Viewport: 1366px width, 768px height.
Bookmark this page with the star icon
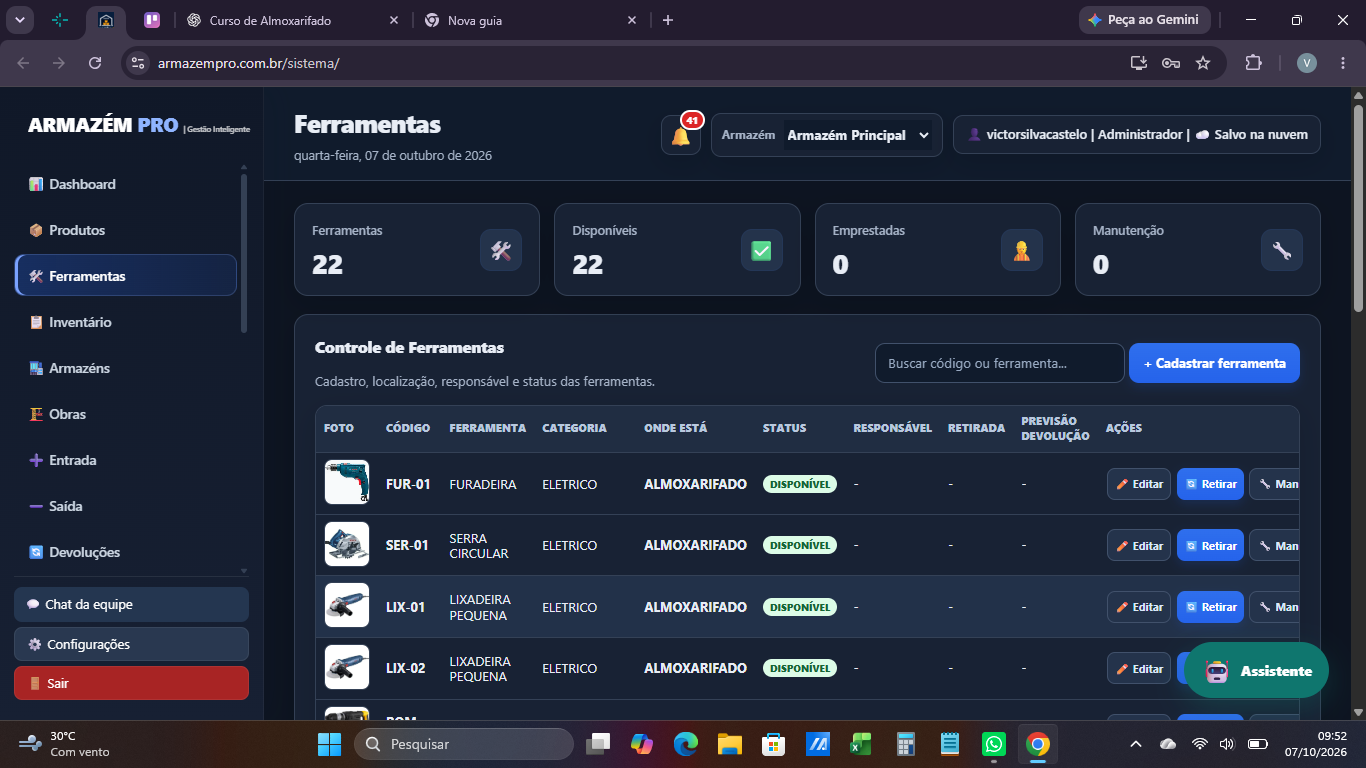(x=1203, y=63)
